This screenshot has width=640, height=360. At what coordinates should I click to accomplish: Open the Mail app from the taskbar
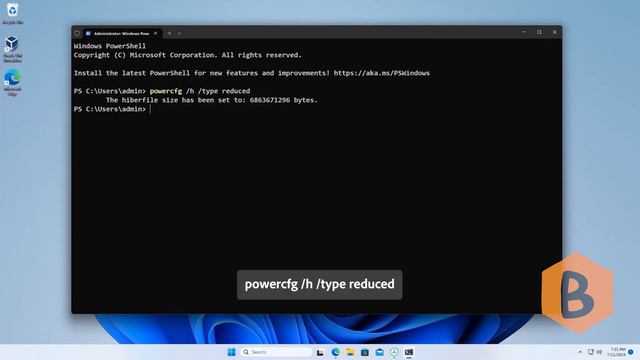tap(380, 352)
